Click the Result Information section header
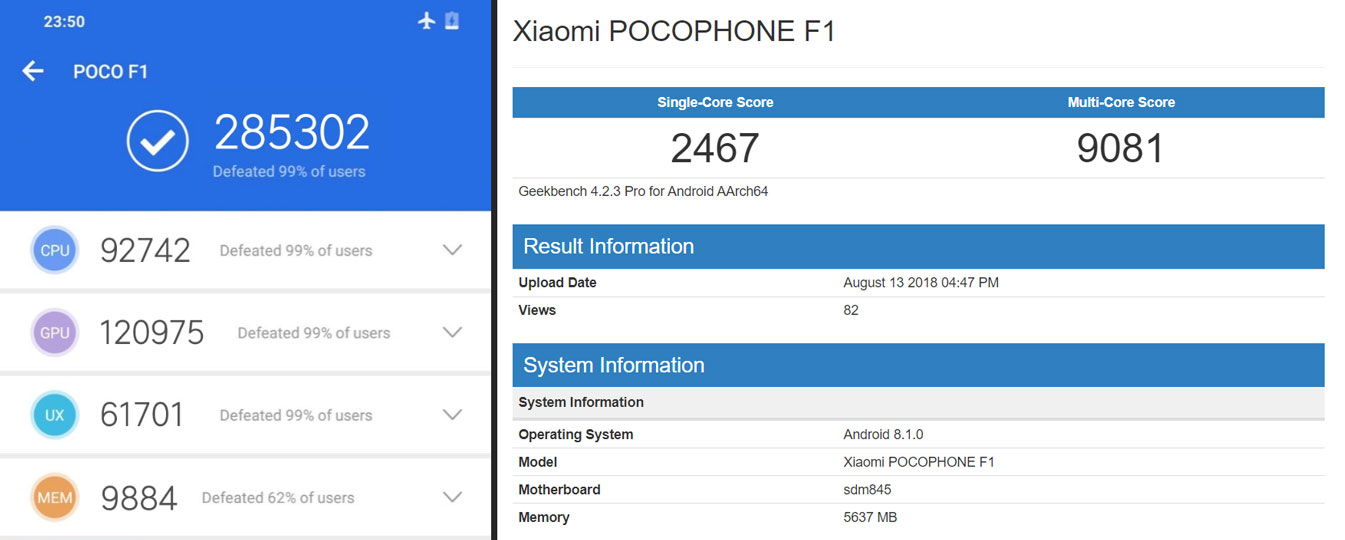This screenshot has height=540, width=1345. [x=918, y=246]
